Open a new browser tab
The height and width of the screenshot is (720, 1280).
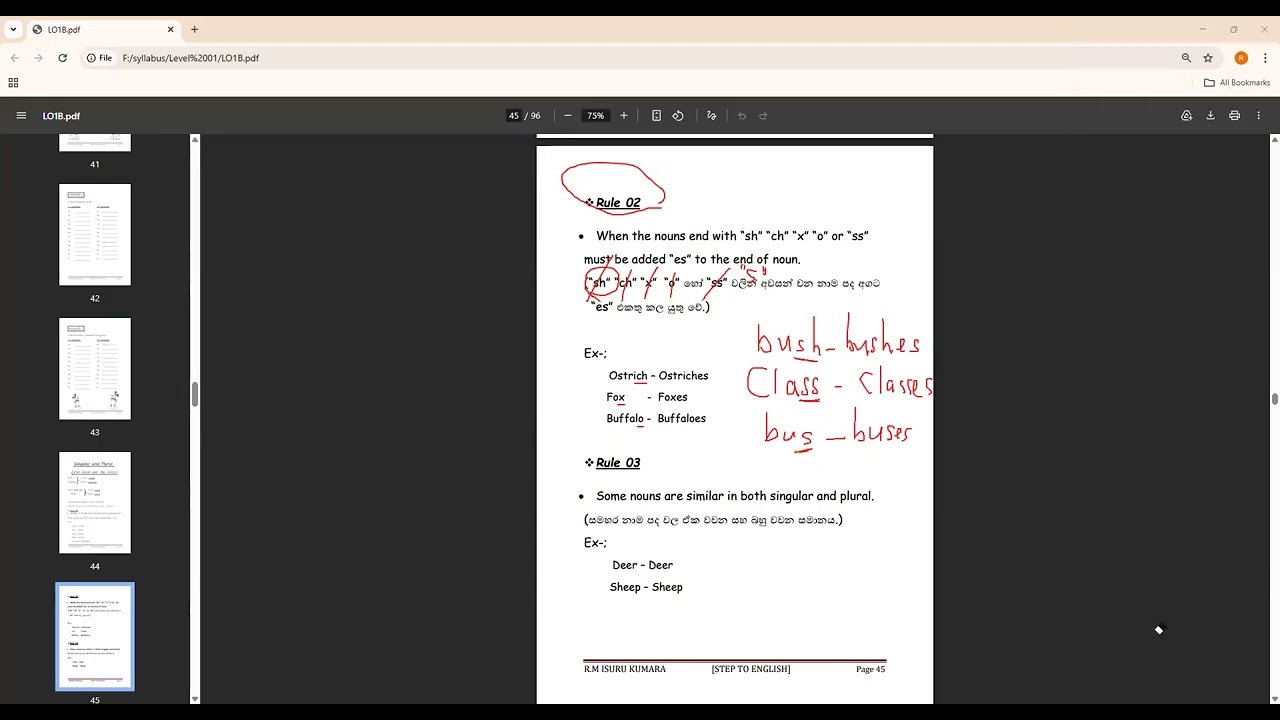[x=194, y=30]
